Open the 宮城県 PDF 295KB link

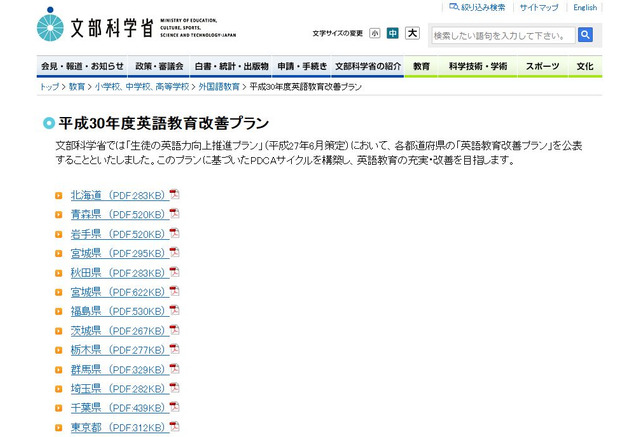(x=120, y=253)
